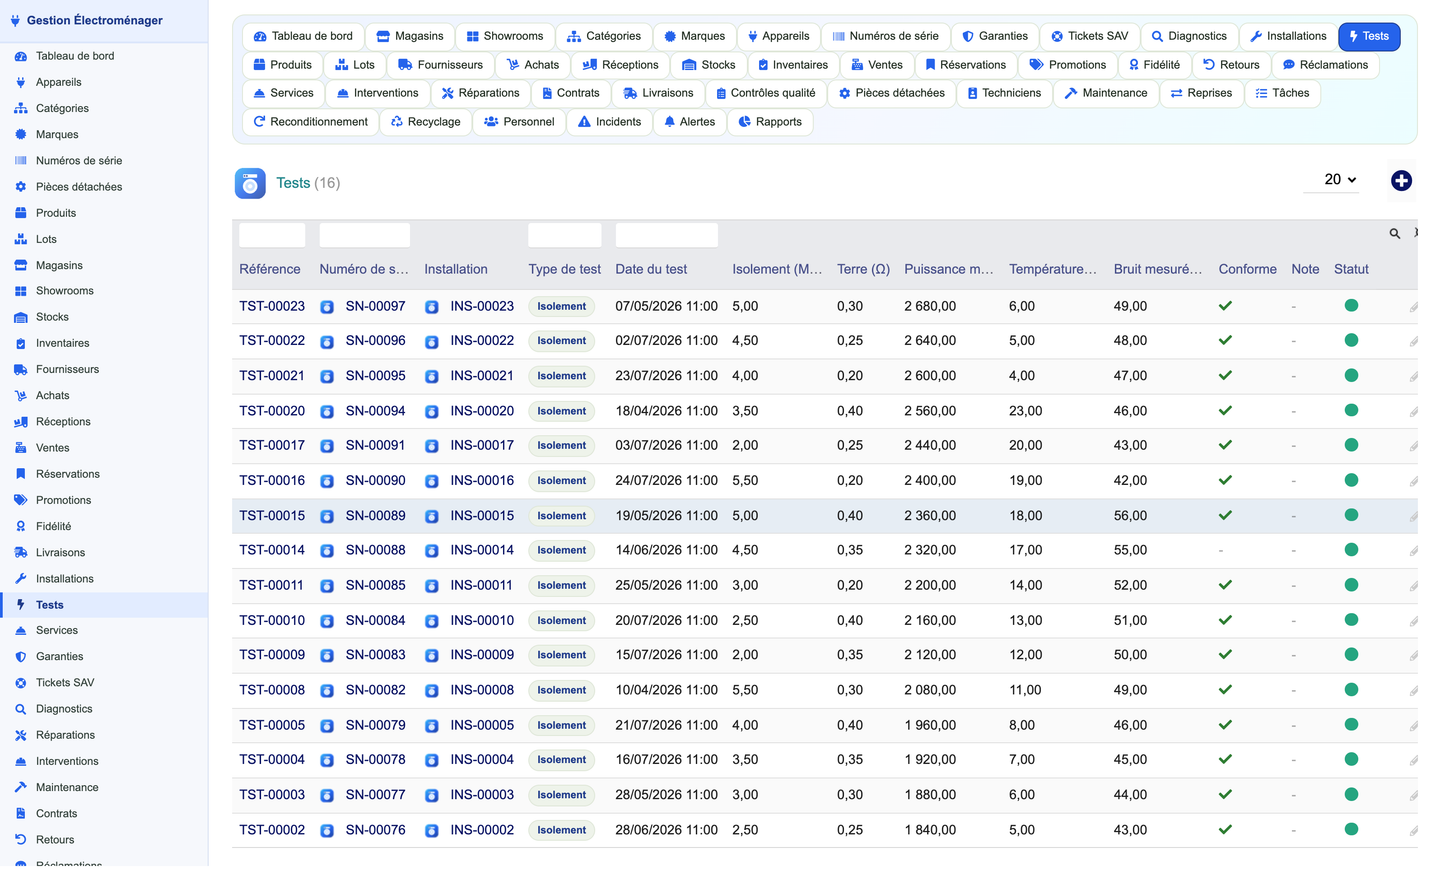This screenshot has height=894, width=1445.
Task: Click the blue plus add-test icon
Action: point(1401,181)
